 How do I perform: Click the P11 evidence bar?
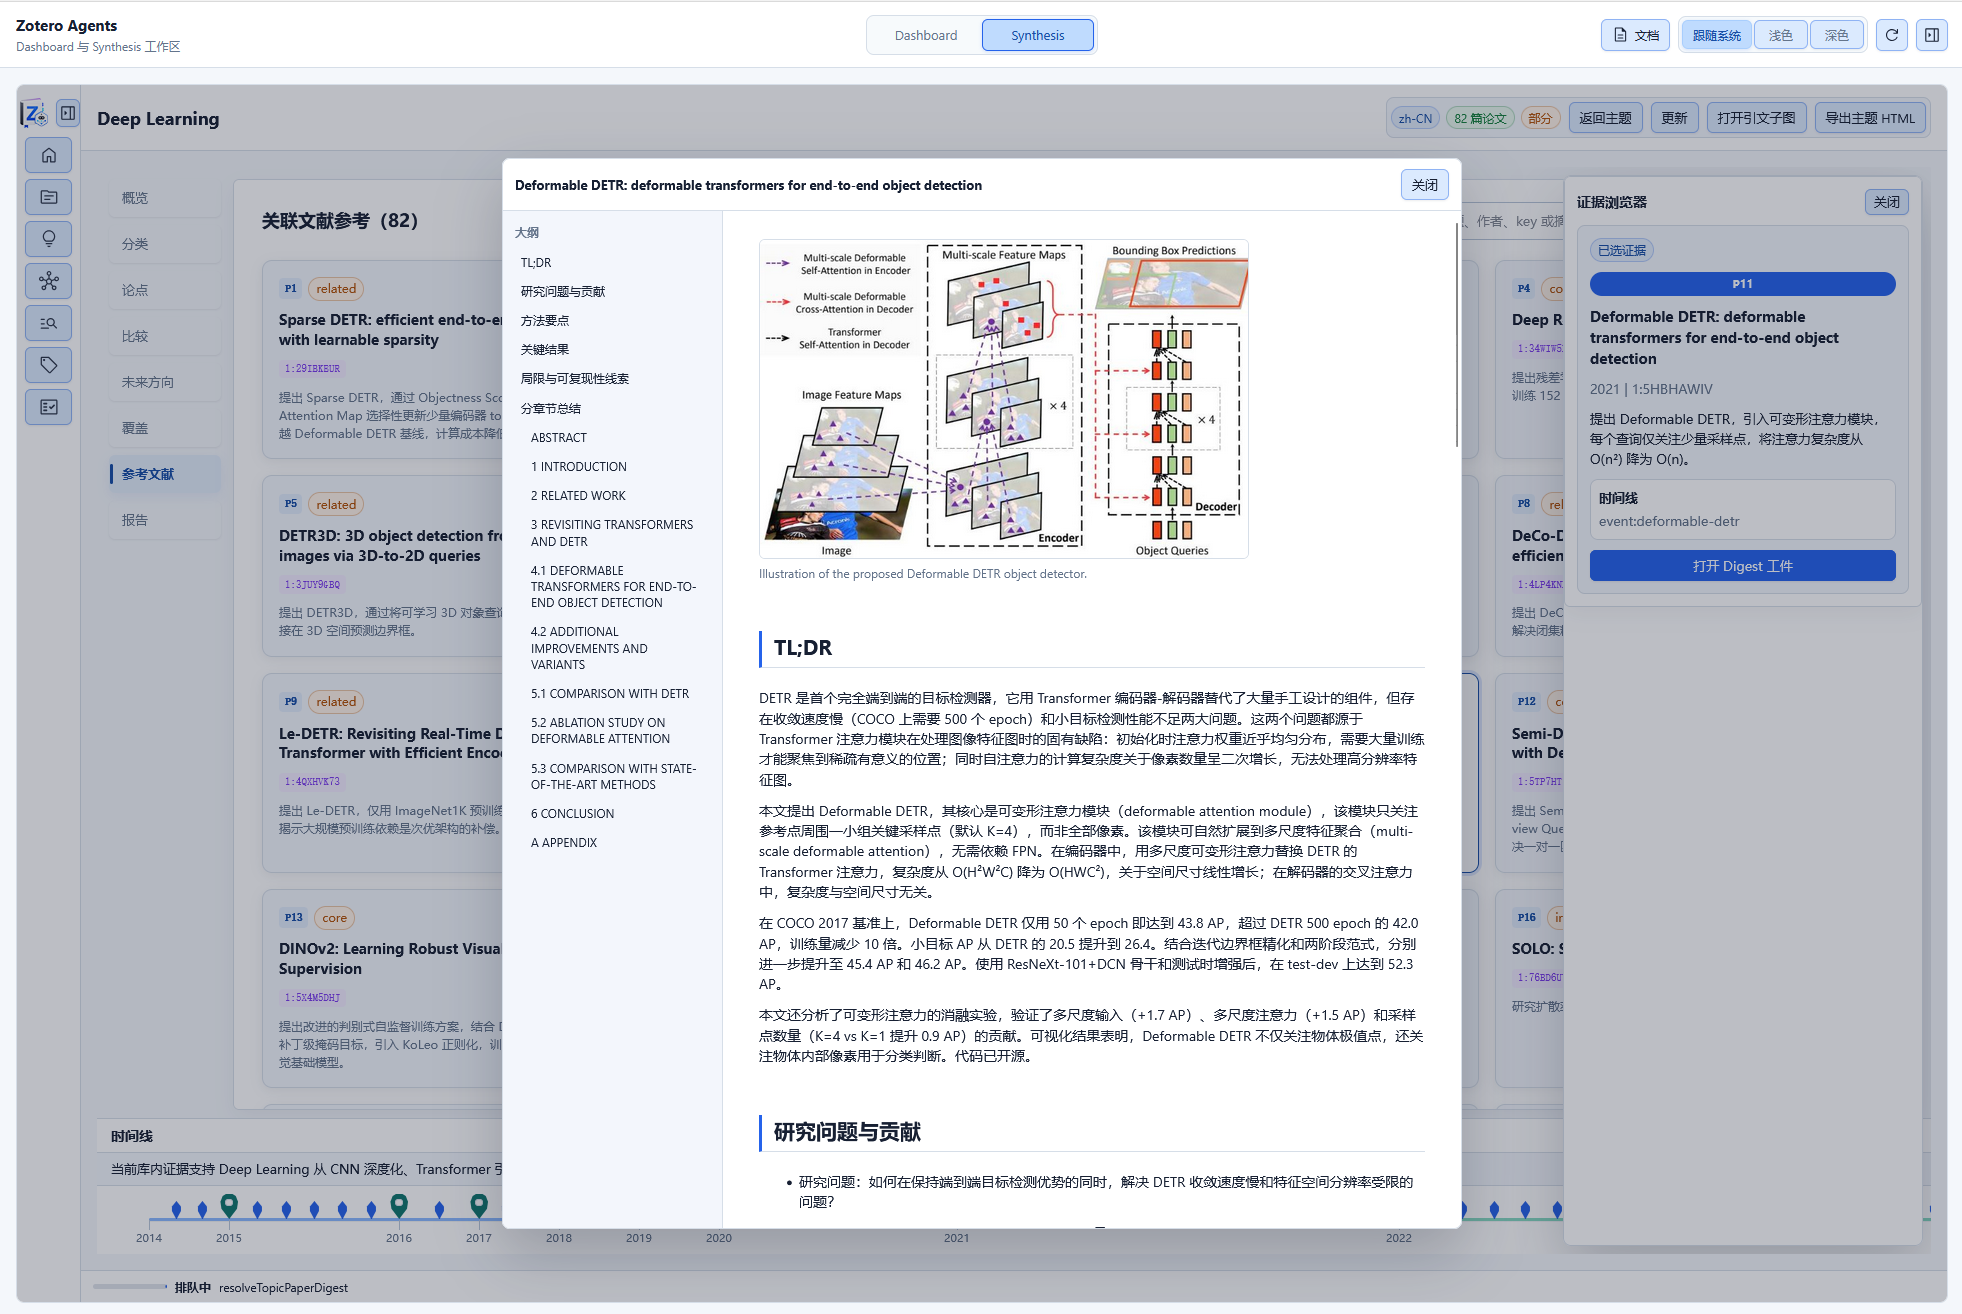[1742, 284]
